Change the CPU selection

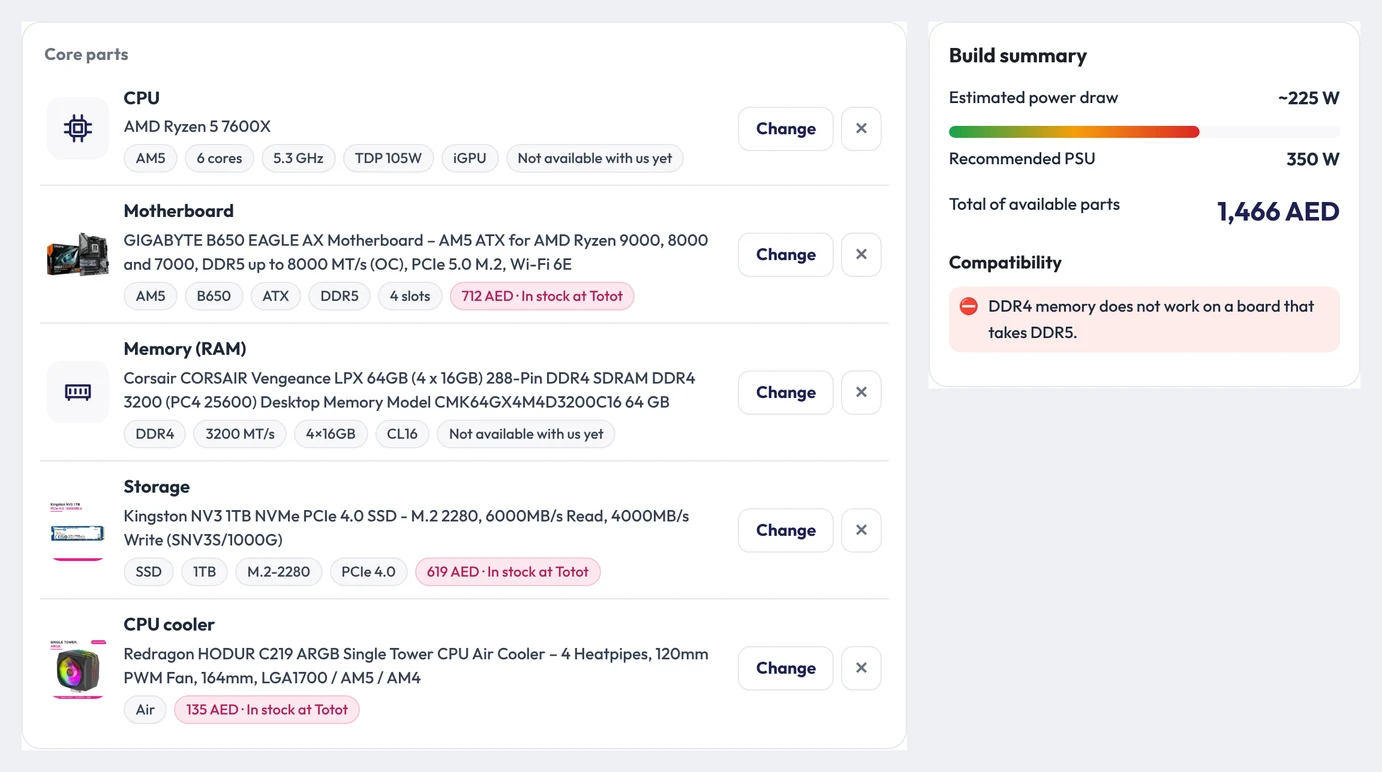(786, 129)
